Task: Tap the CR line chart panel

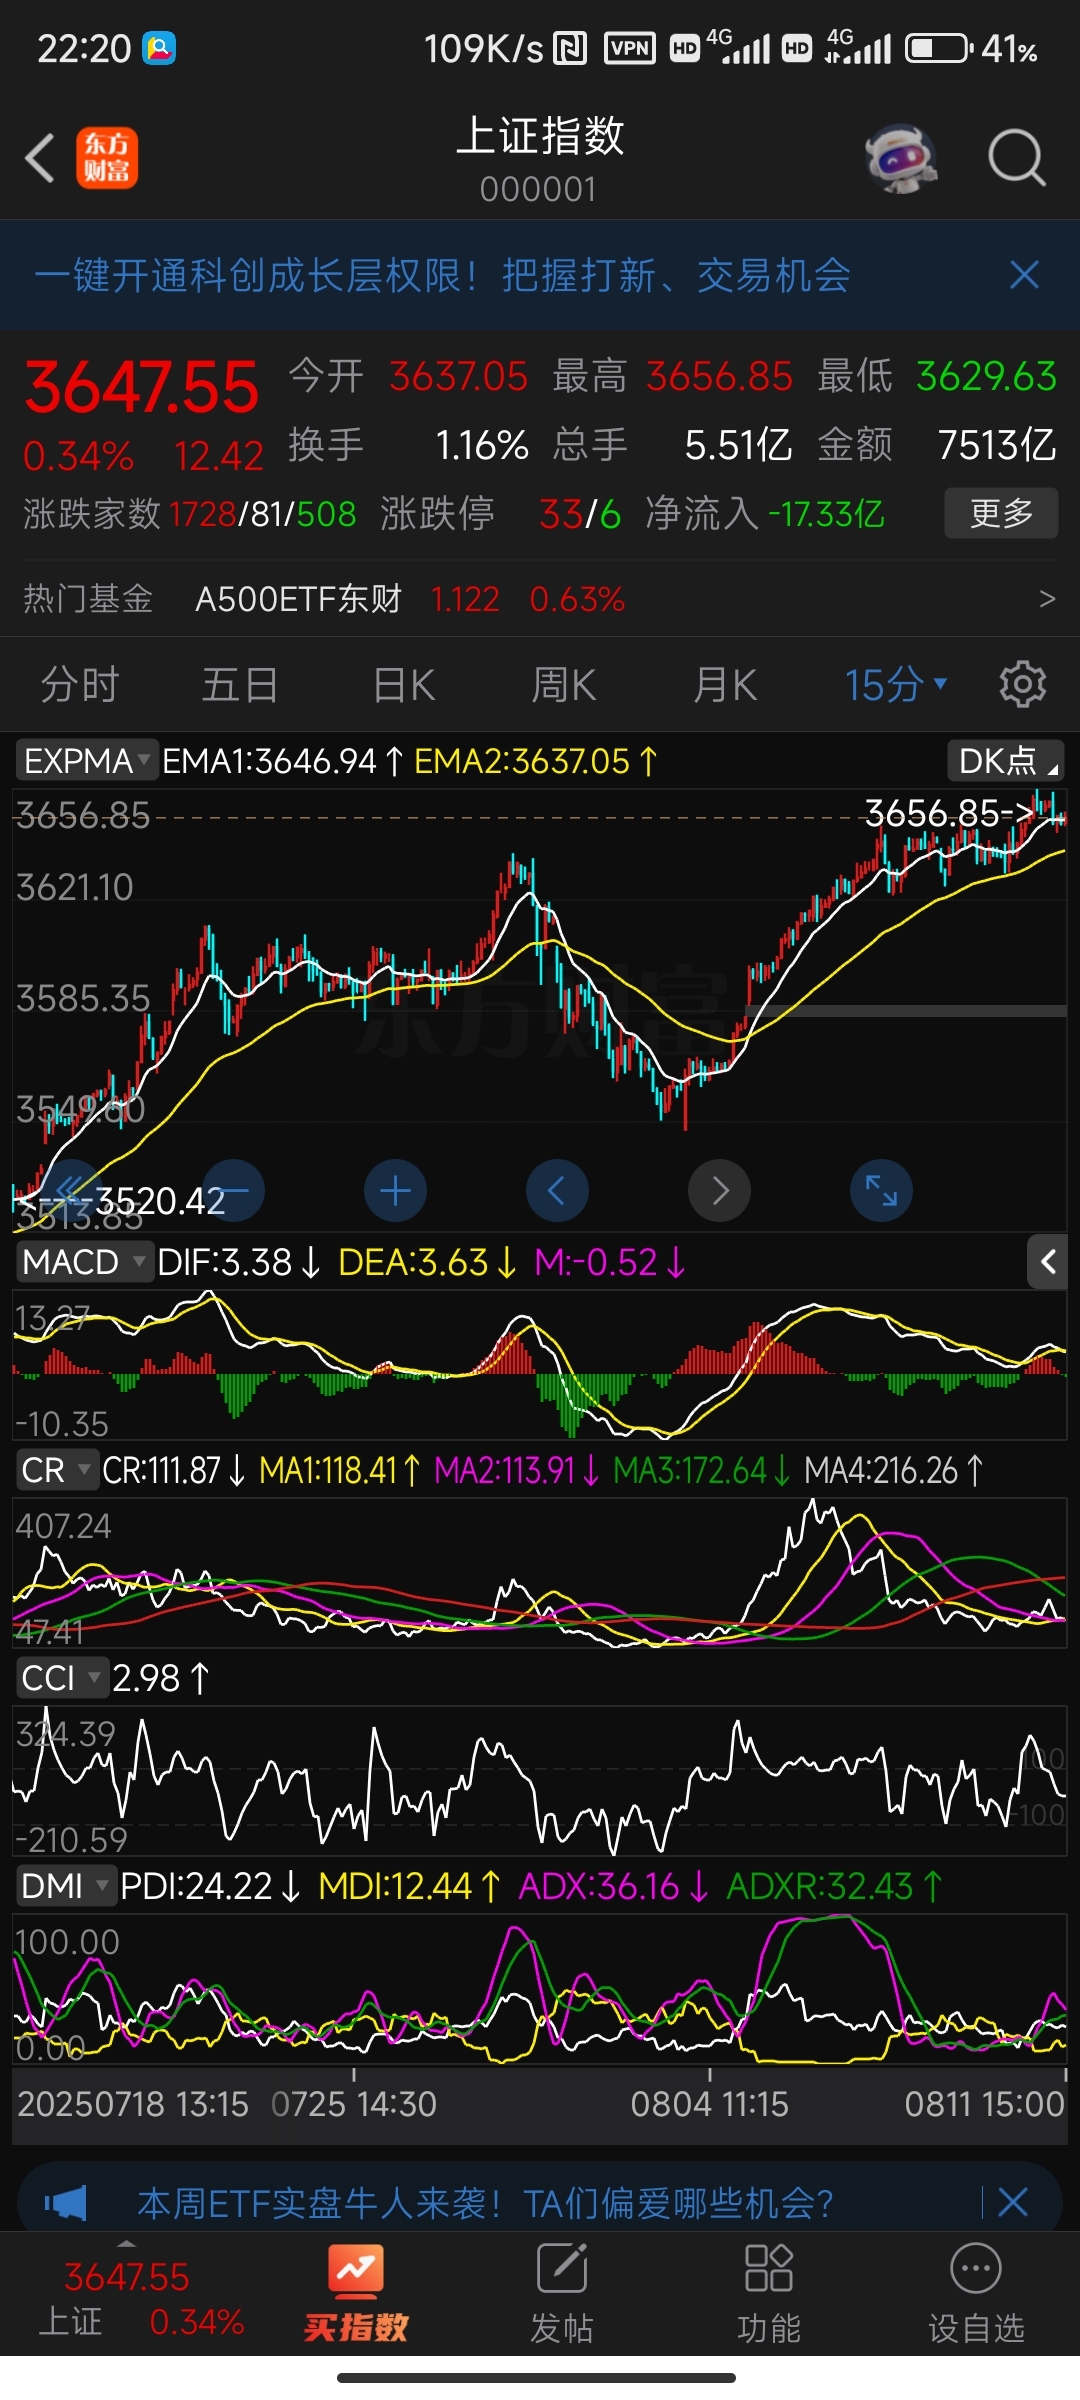Action: (540, 1572)
